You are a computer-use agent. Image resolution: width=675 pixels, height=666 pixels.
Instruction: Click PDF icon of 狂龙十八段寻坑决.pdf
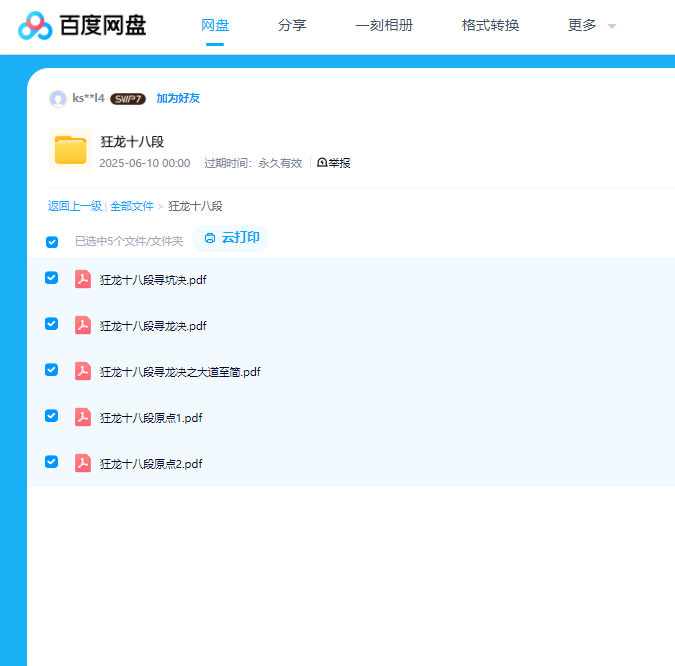tap(83, 279)
